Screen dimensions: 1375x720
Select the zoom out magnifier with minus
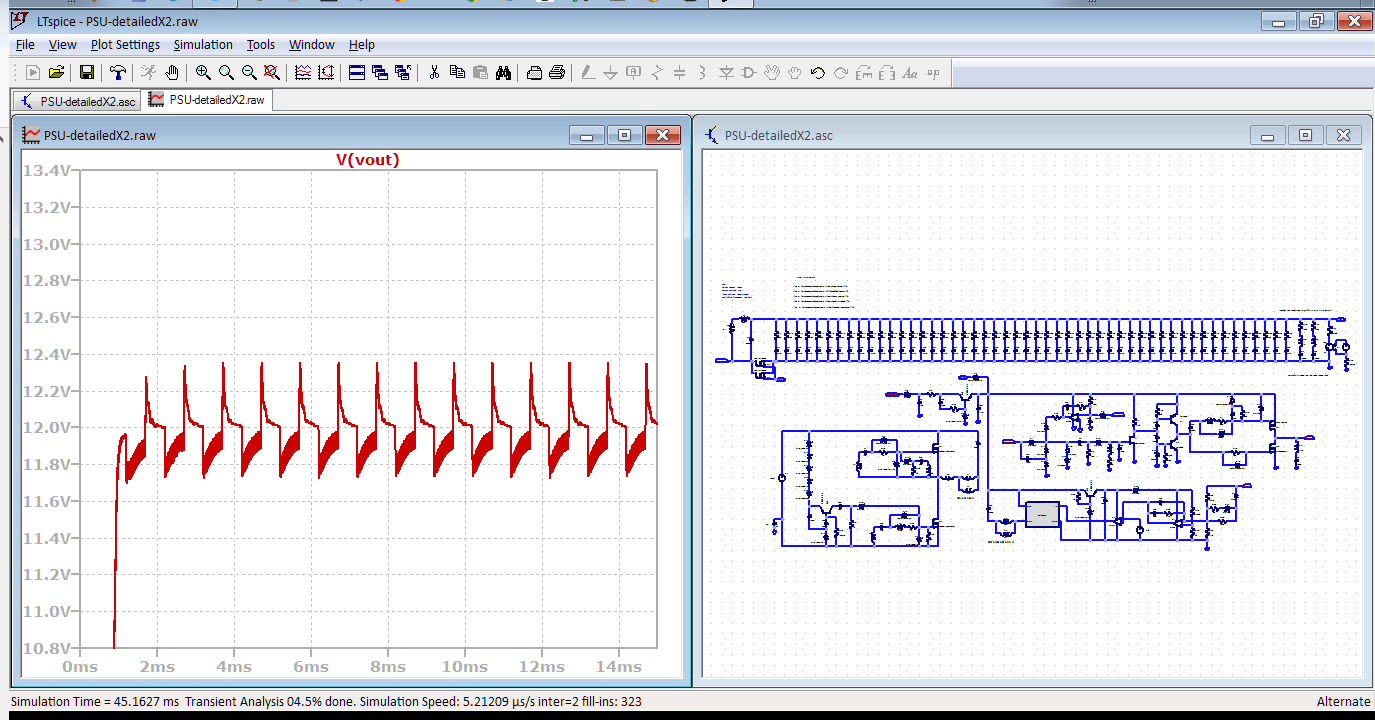pos(249,72)
